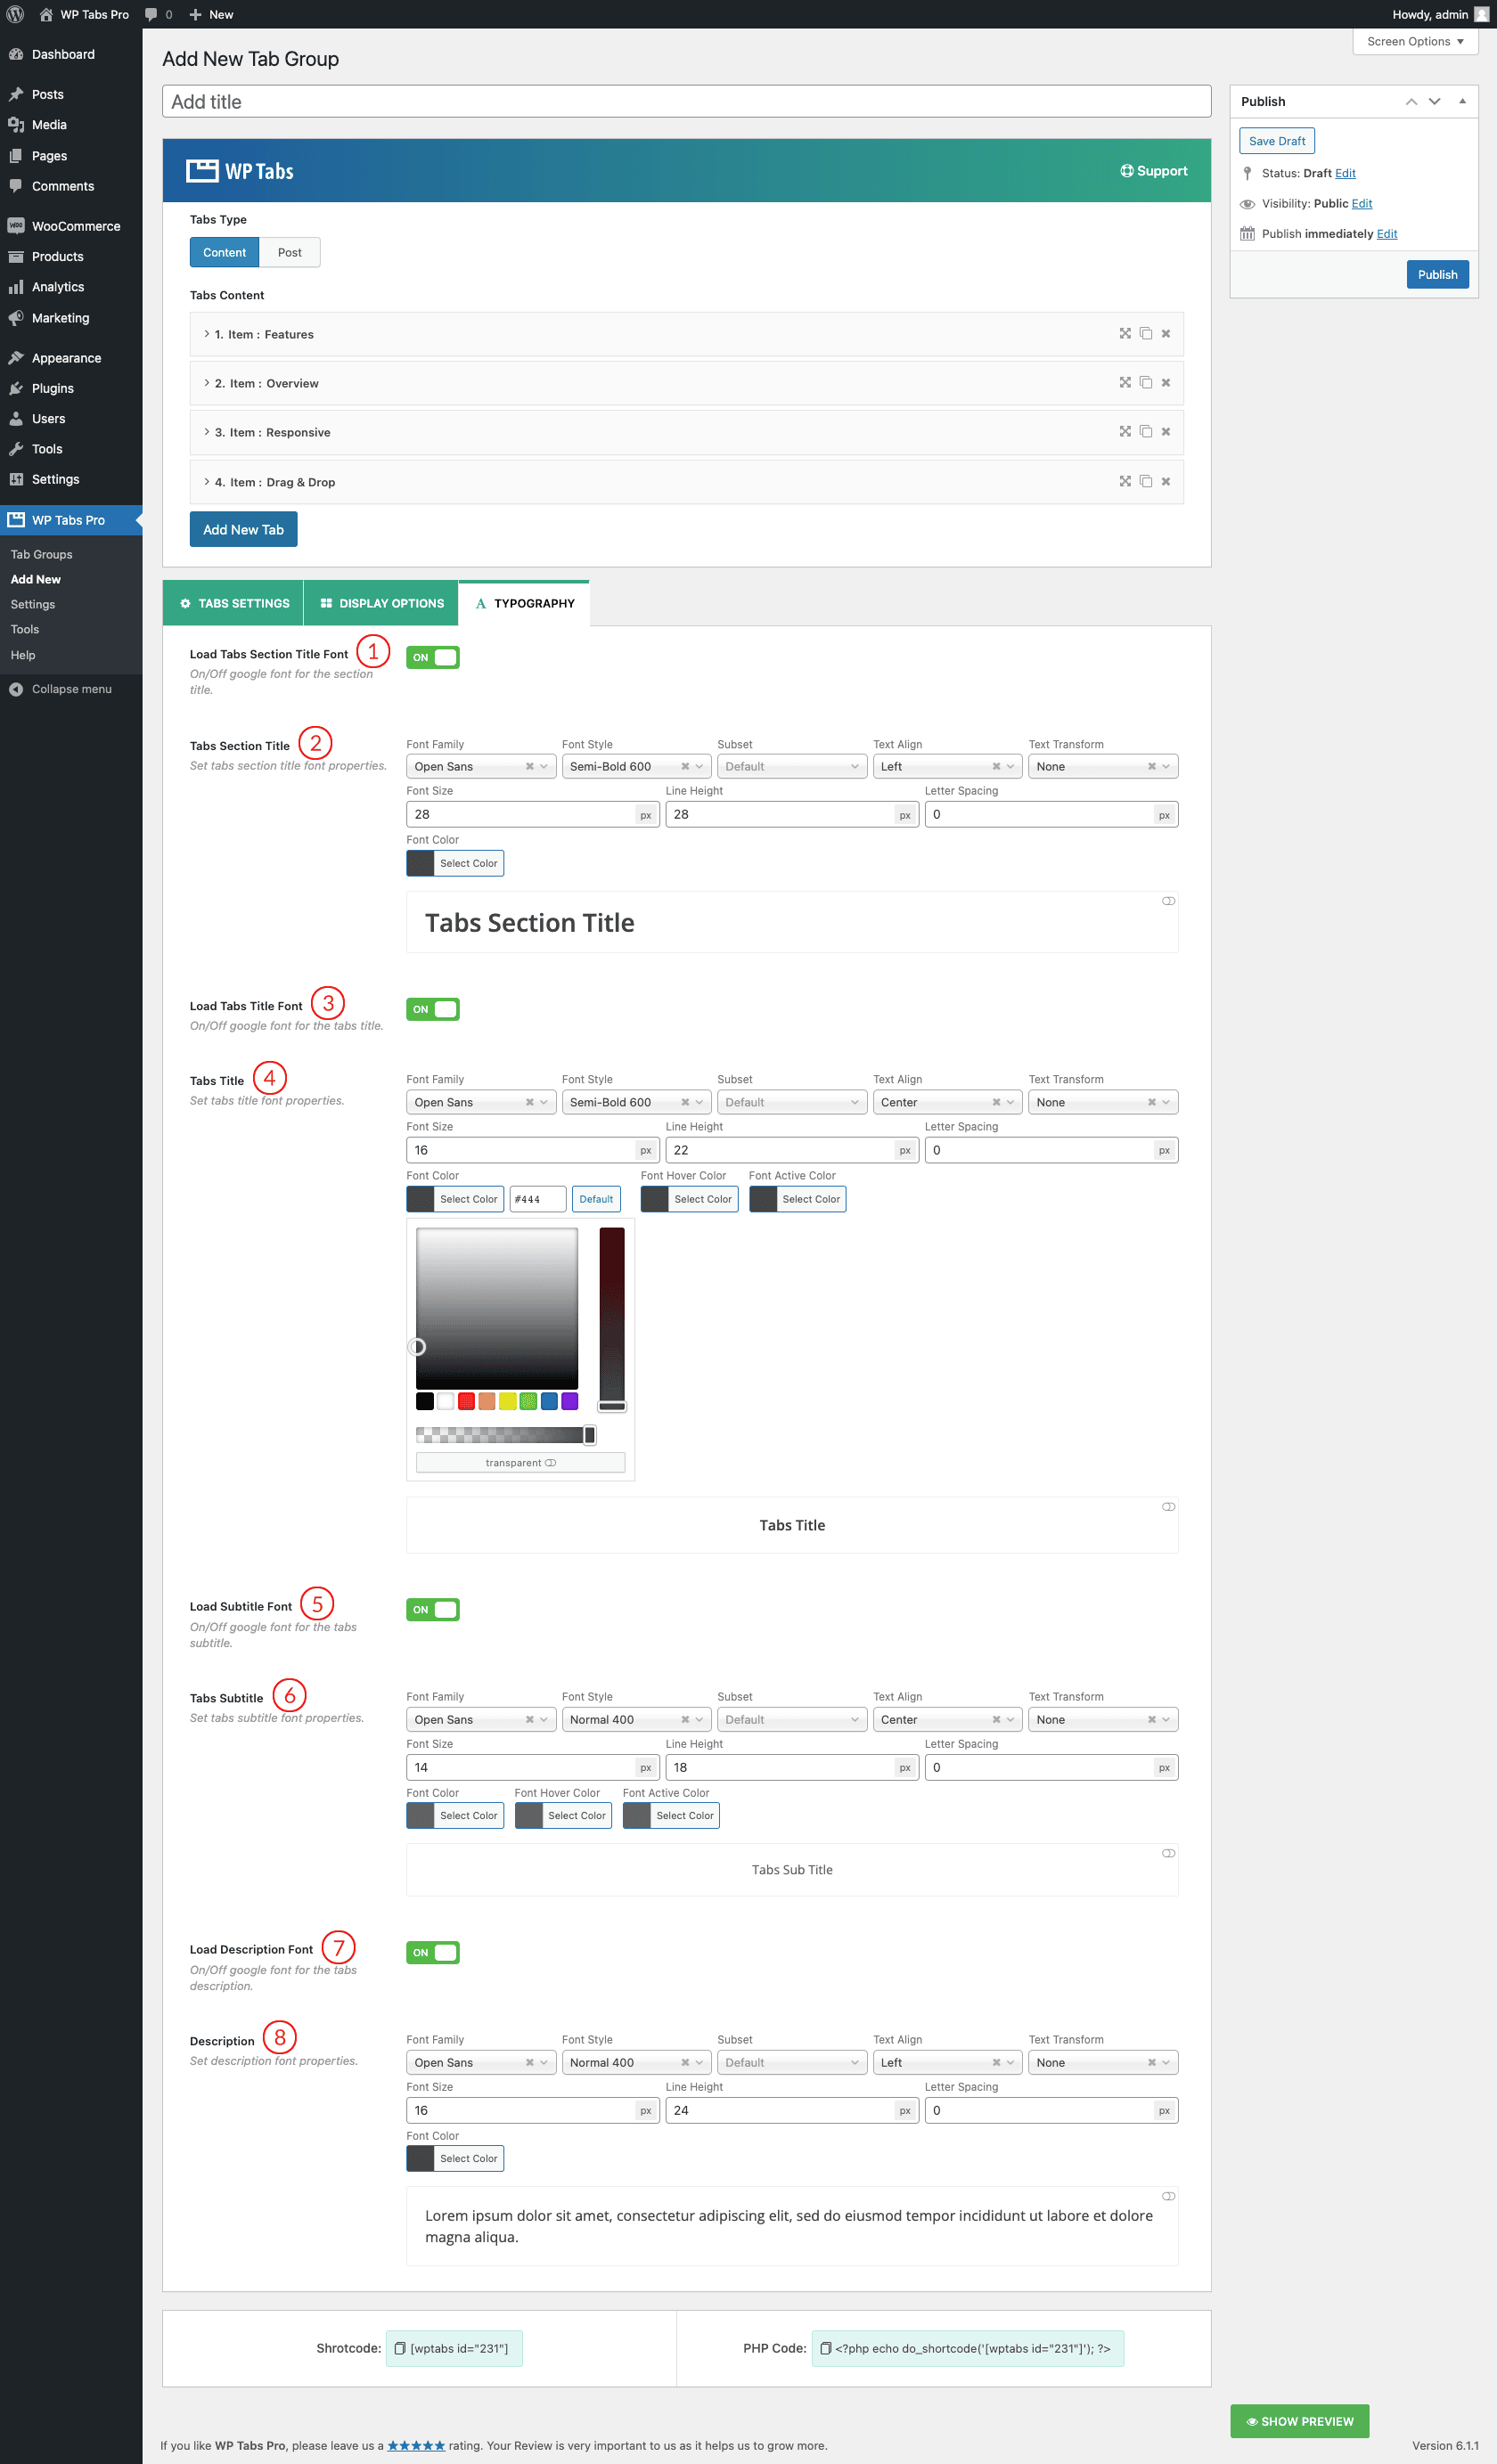Turn off Load Tabs Section Title Font

432,657
